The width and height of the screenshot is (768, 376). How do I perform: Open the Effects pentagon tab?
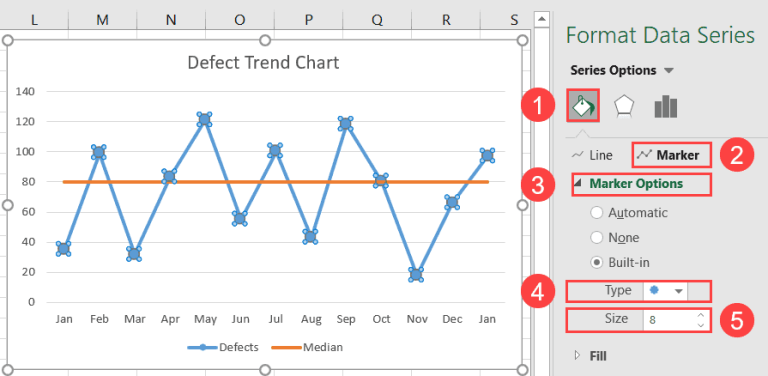624,106
